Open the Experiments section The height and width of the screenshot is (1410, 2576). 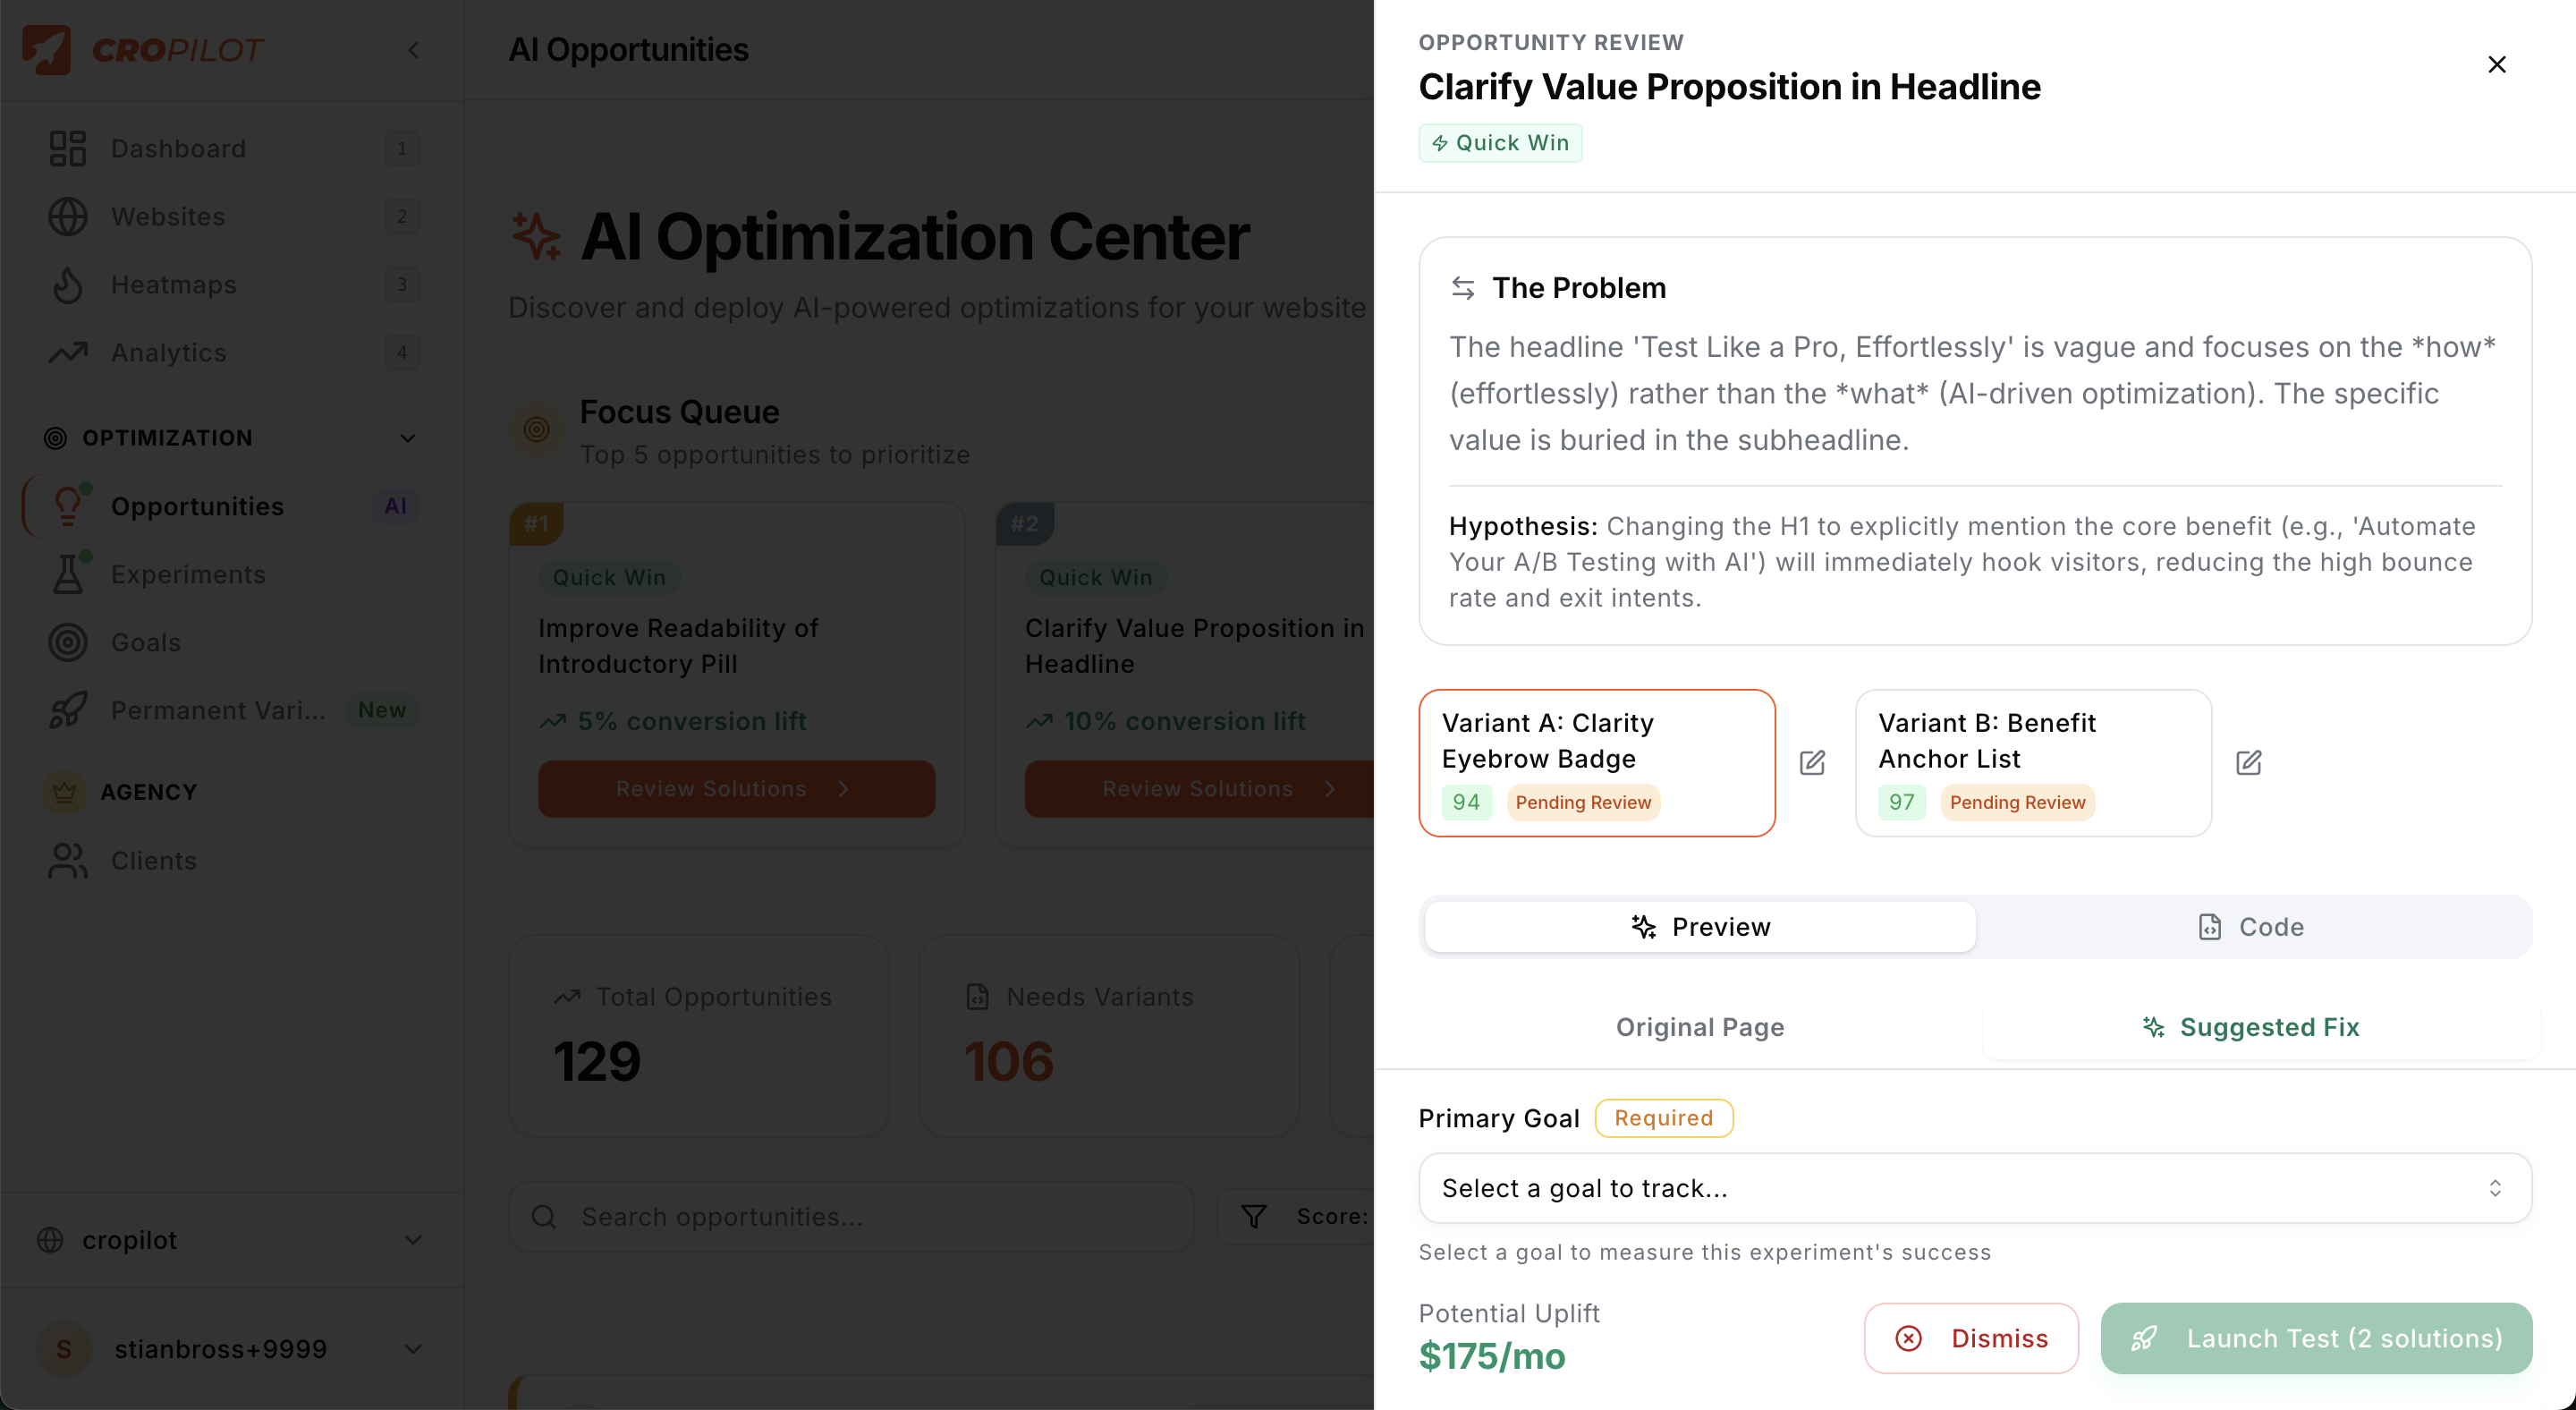click(187, 574)
